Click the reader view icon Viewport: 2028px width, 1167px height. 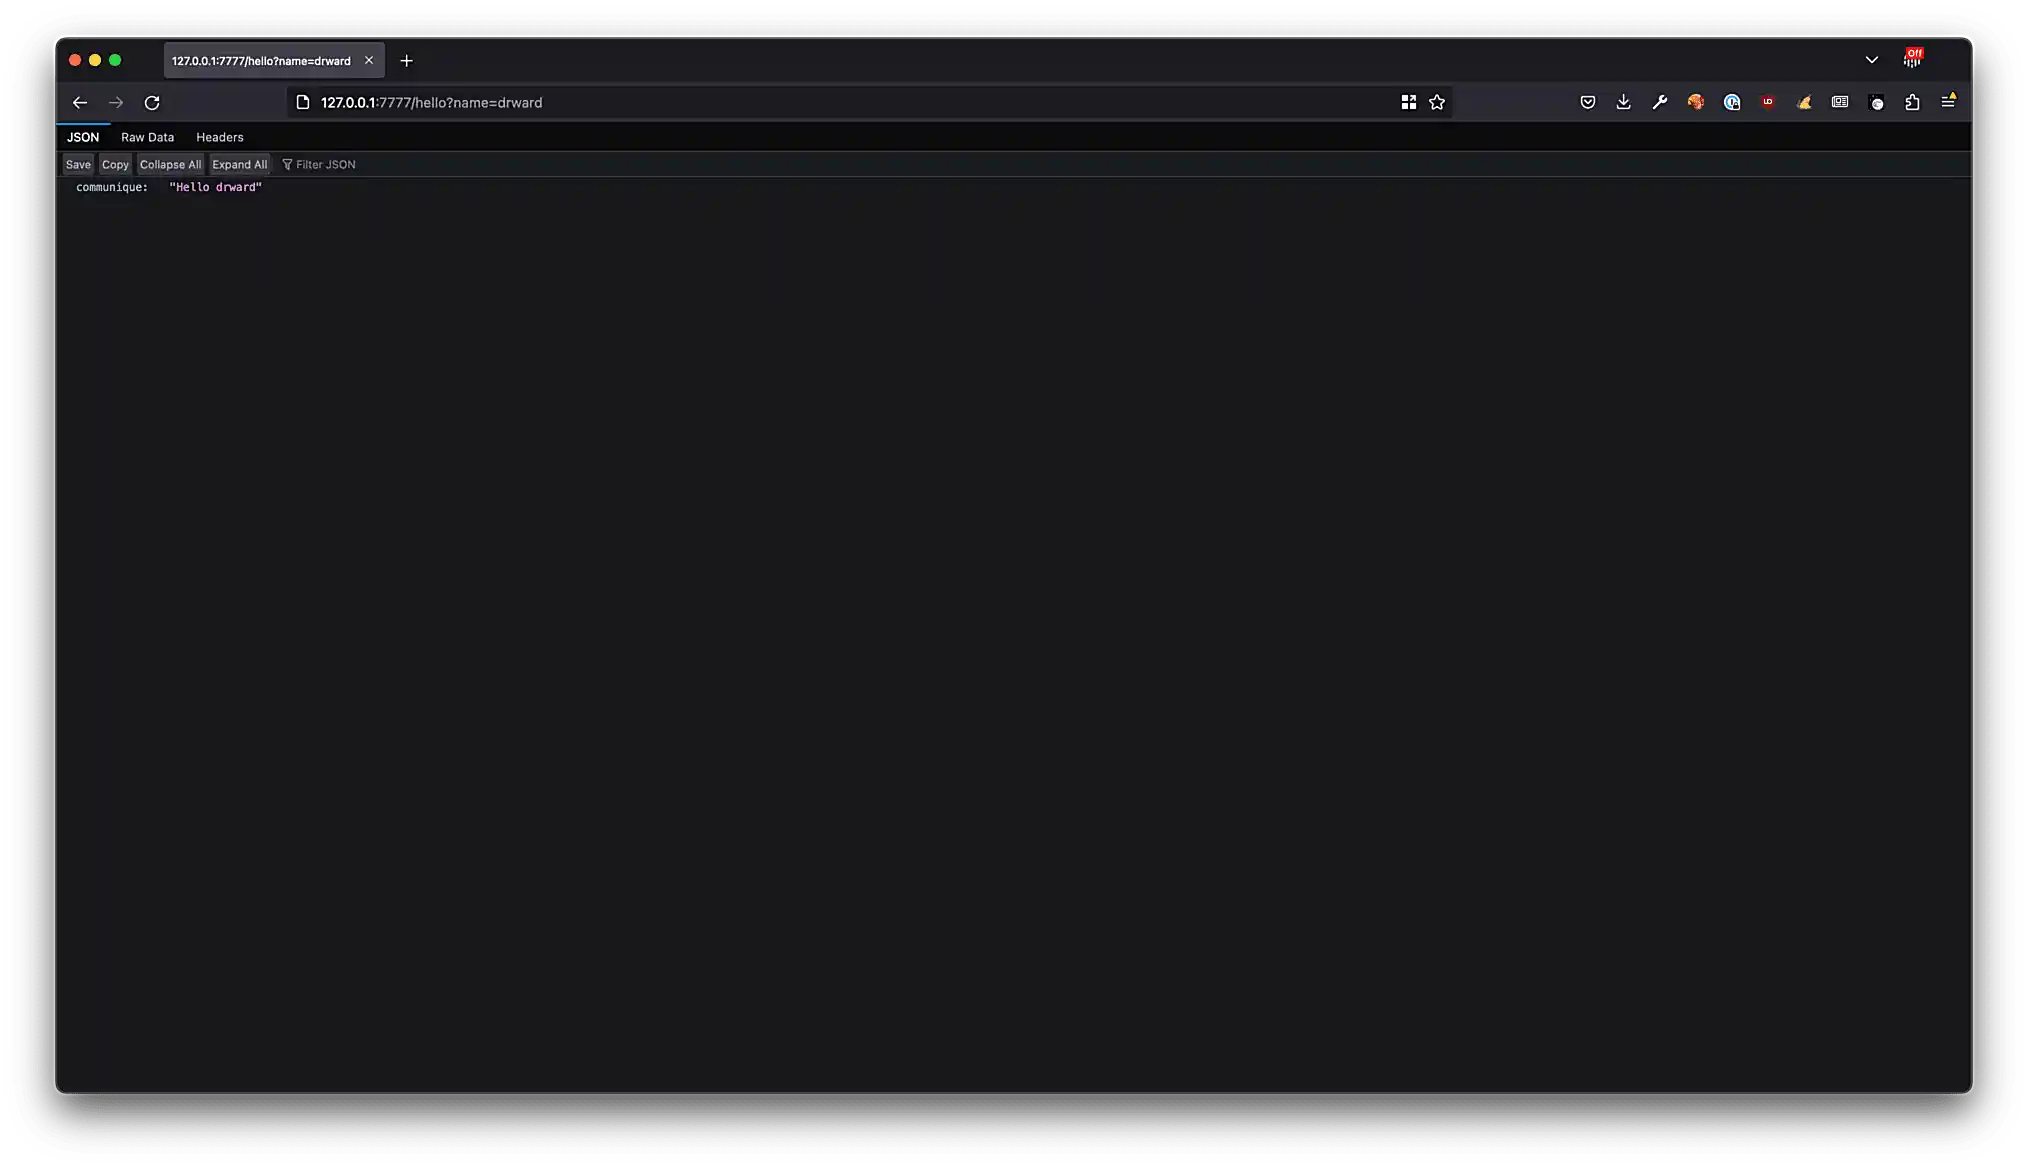(1840, 102)
